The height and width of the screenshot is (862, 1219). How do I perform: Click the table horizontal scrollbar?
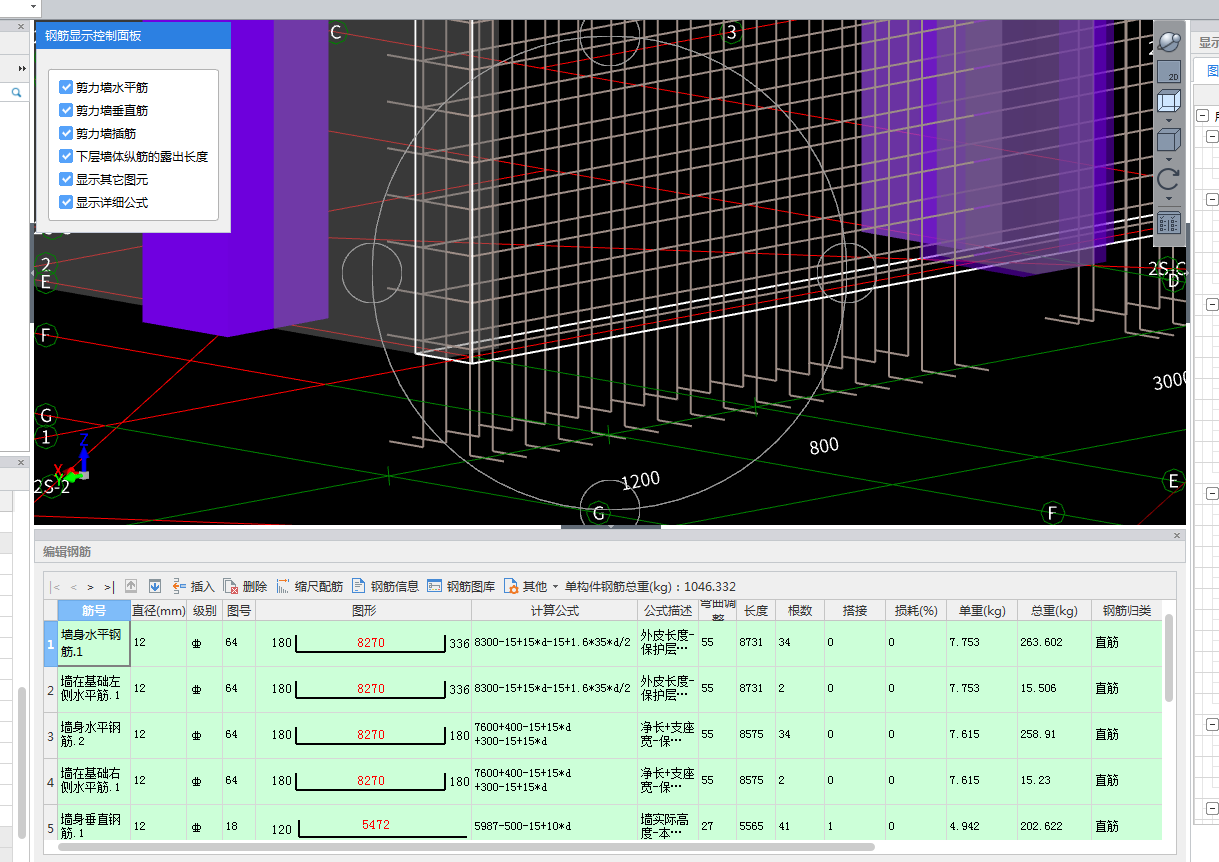pyautogui.click(x=466, y=847)
